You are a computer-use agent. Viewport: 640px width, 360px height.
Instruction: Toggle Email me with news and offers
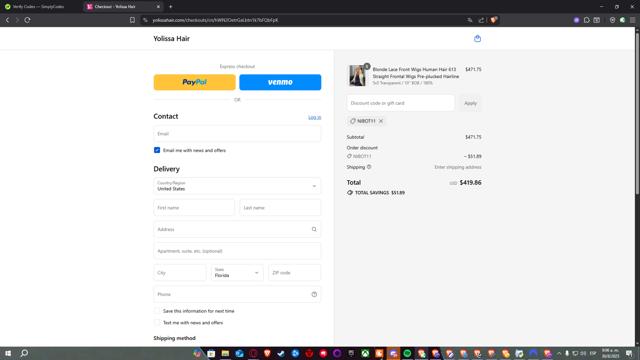(x=157, y=150)
